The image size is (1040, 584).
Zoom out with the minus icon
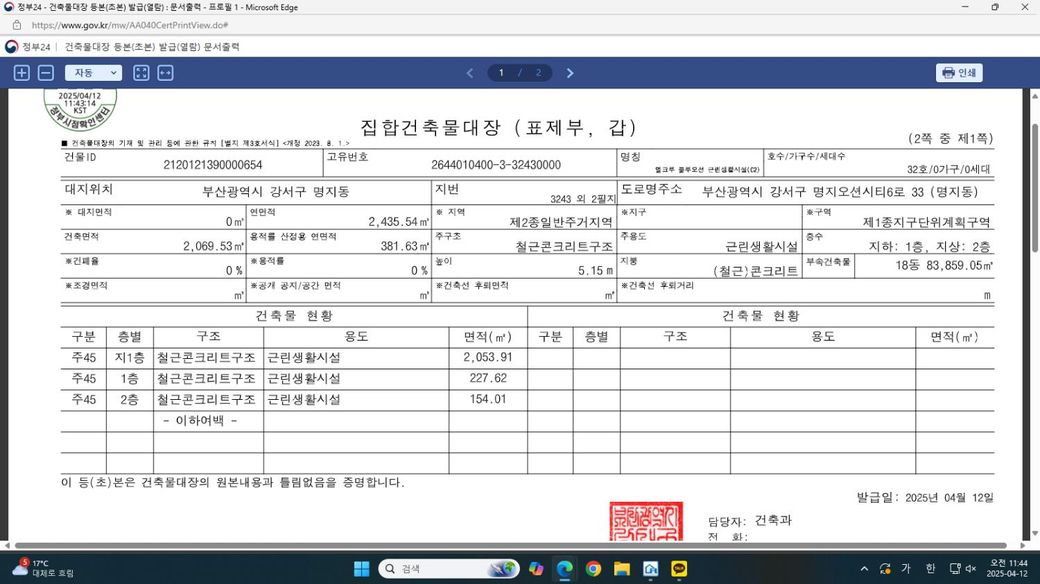tap(46, 73)
